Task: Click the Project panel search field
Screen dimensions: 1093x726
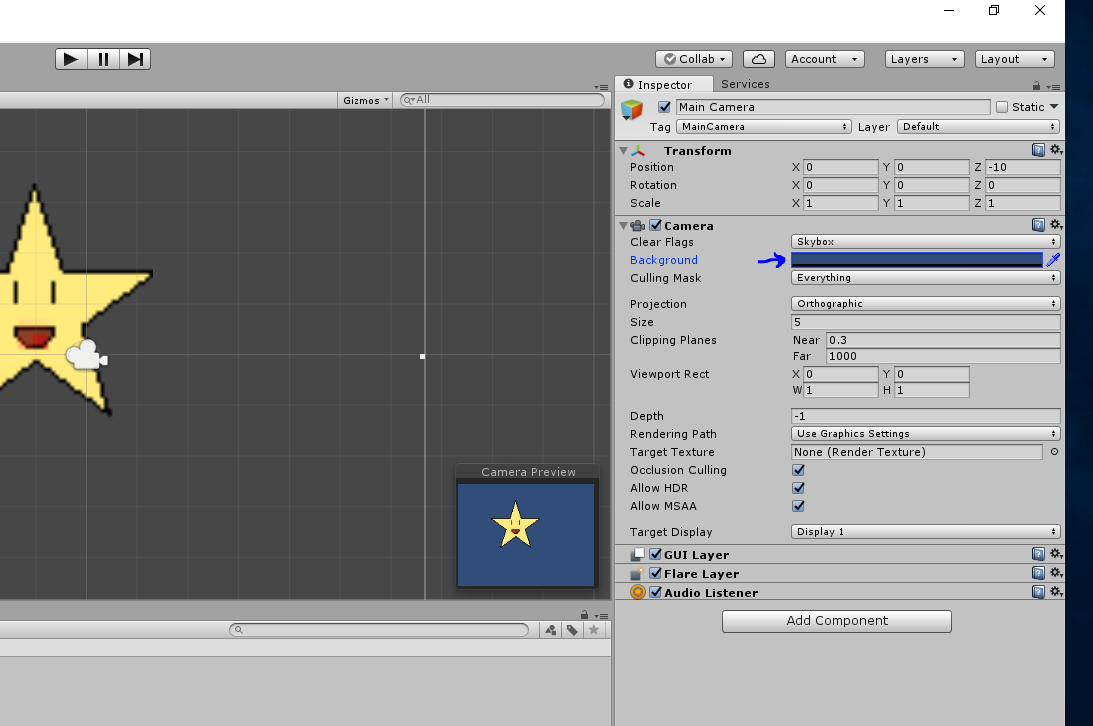Action: [x=379, y=630]
